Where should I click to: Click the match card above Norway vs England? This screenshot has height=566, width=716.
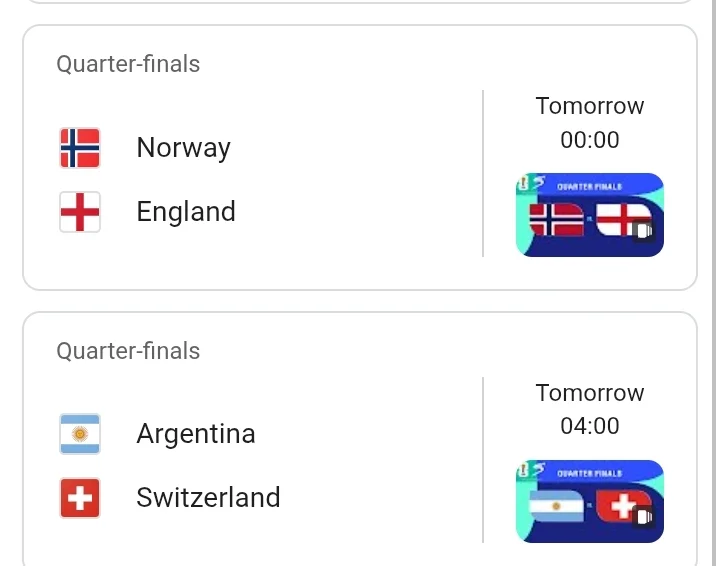(360, 1)
